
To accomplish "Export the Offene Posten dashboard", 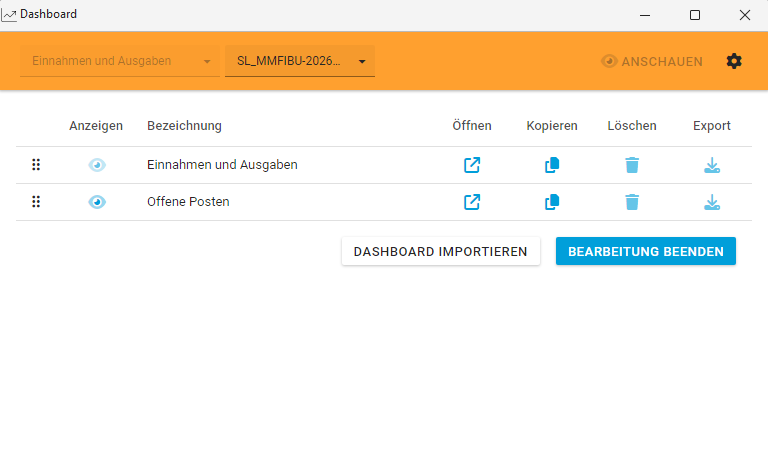I will point(712,202).
